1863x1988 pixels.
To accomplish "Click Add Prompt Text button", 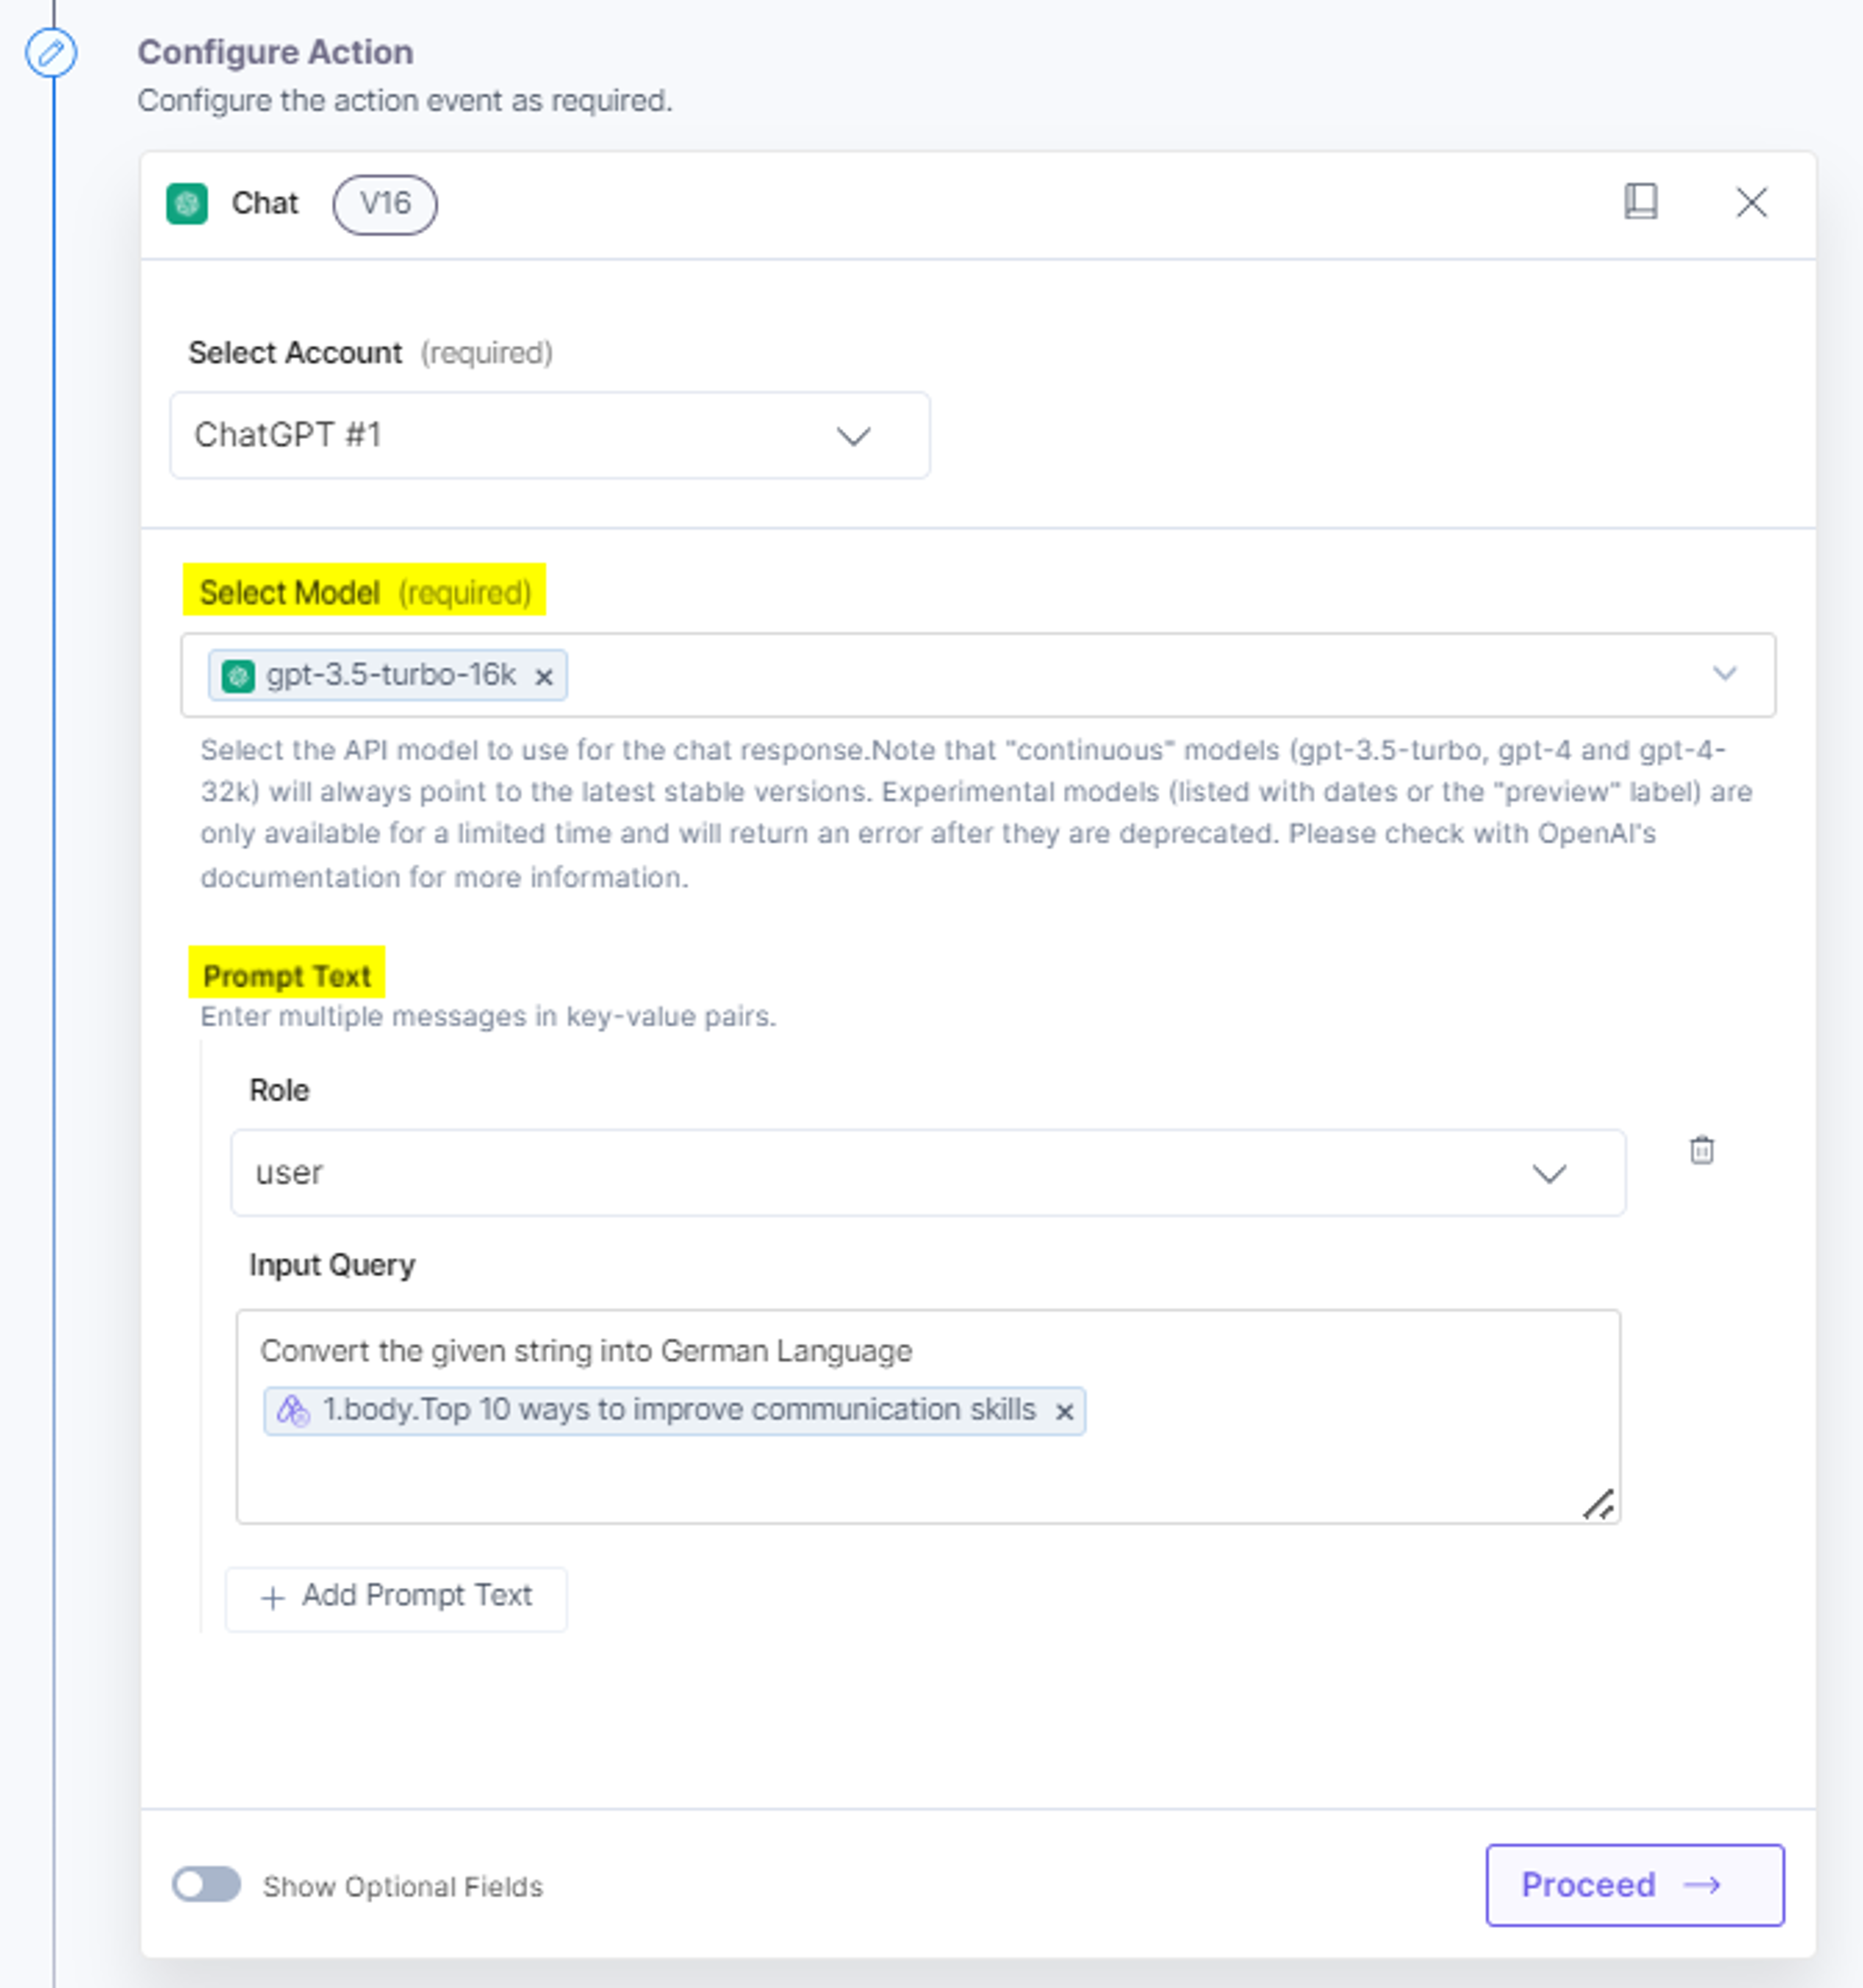I will [x=396, y=1596].
